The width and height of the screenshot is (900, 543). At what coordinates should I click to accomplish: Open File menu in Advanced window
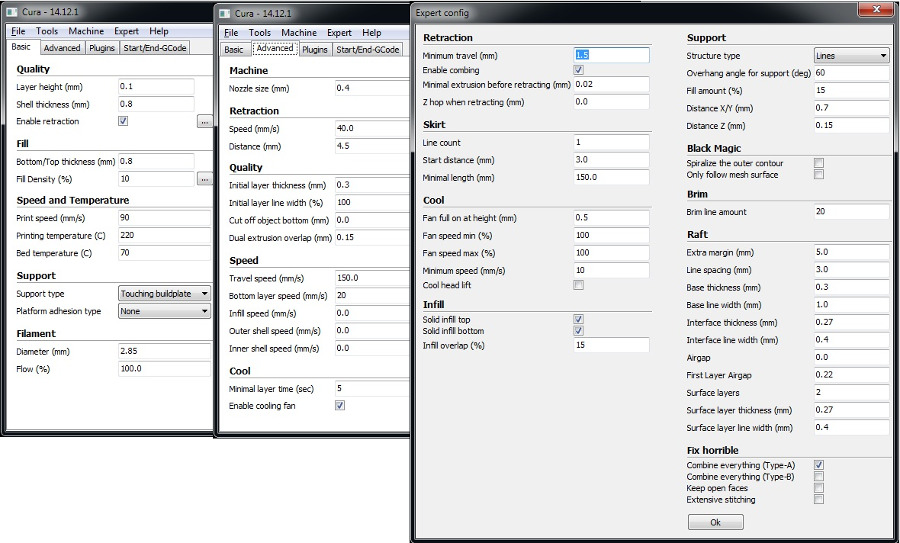[x=231, y=33]
